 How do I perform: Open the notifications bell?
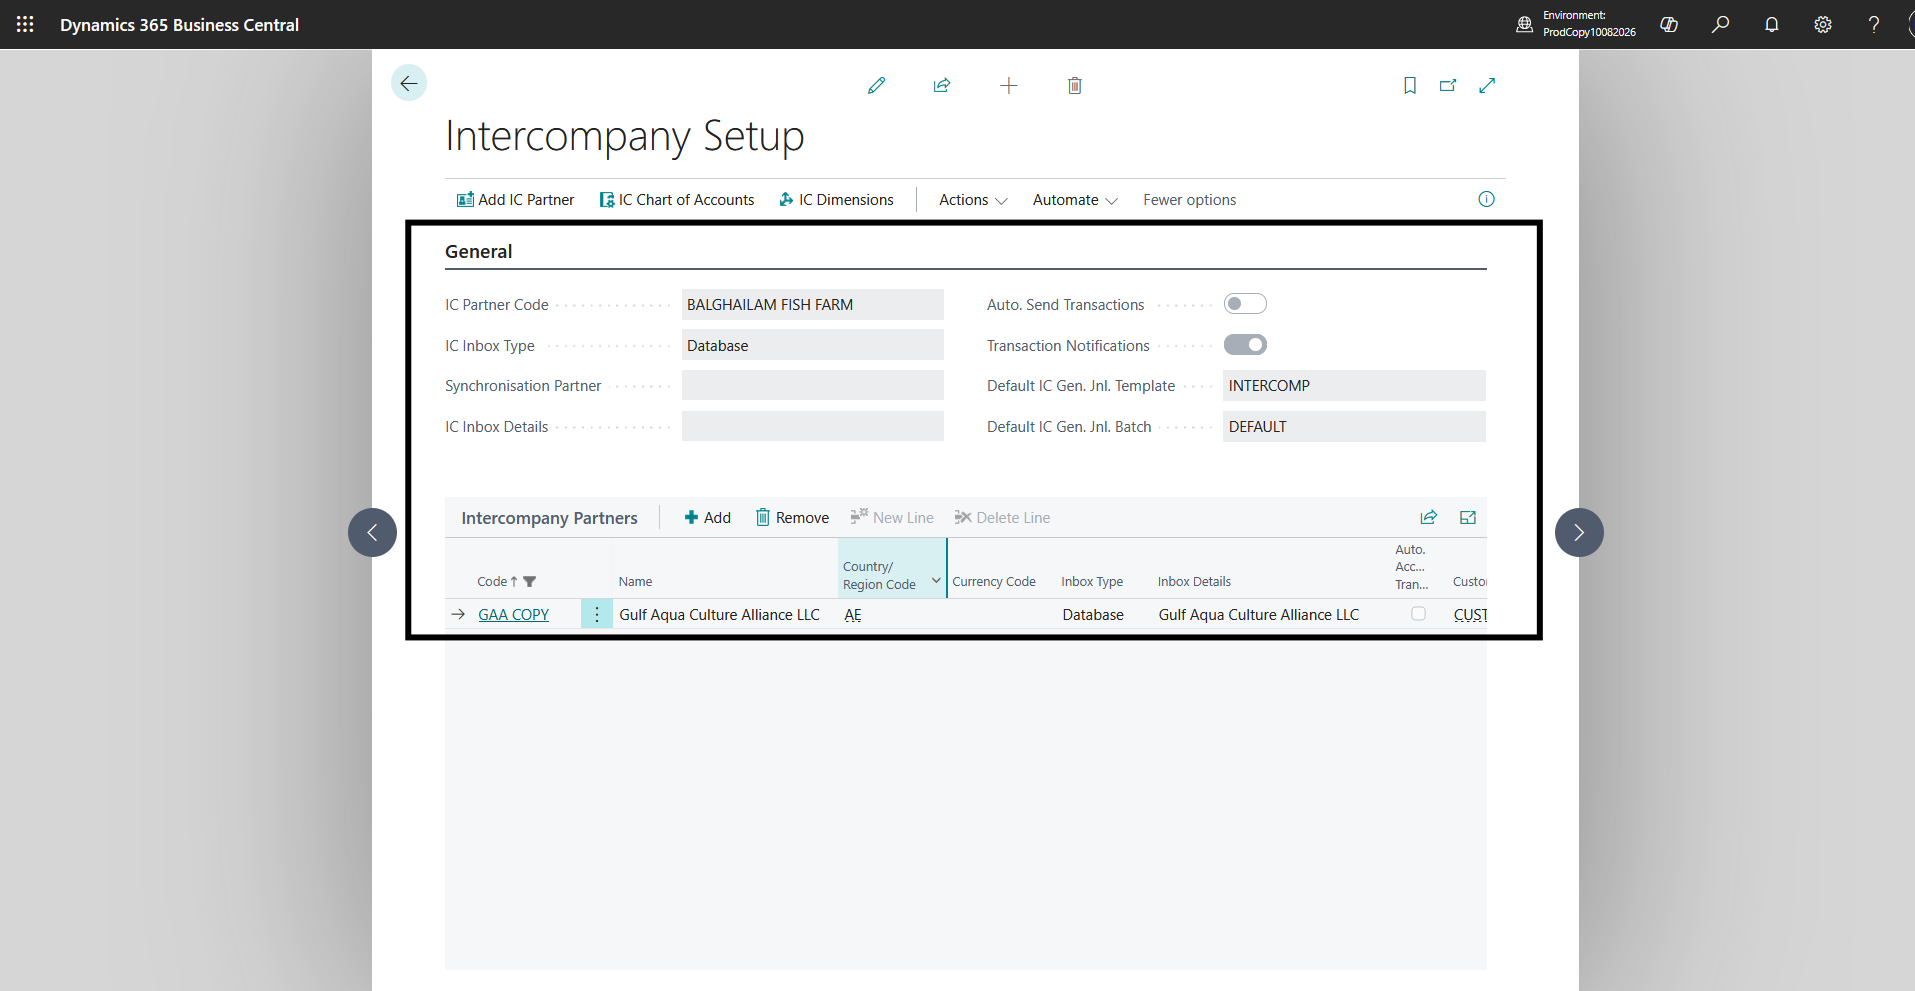[x=1772, y=24]
